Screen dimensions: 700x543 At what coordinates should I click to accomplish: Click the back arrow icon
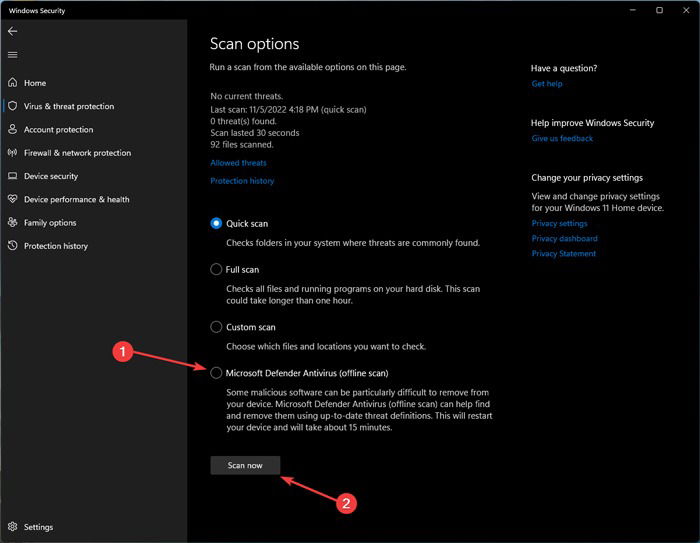pyautogui.click(x=12, y=31)
